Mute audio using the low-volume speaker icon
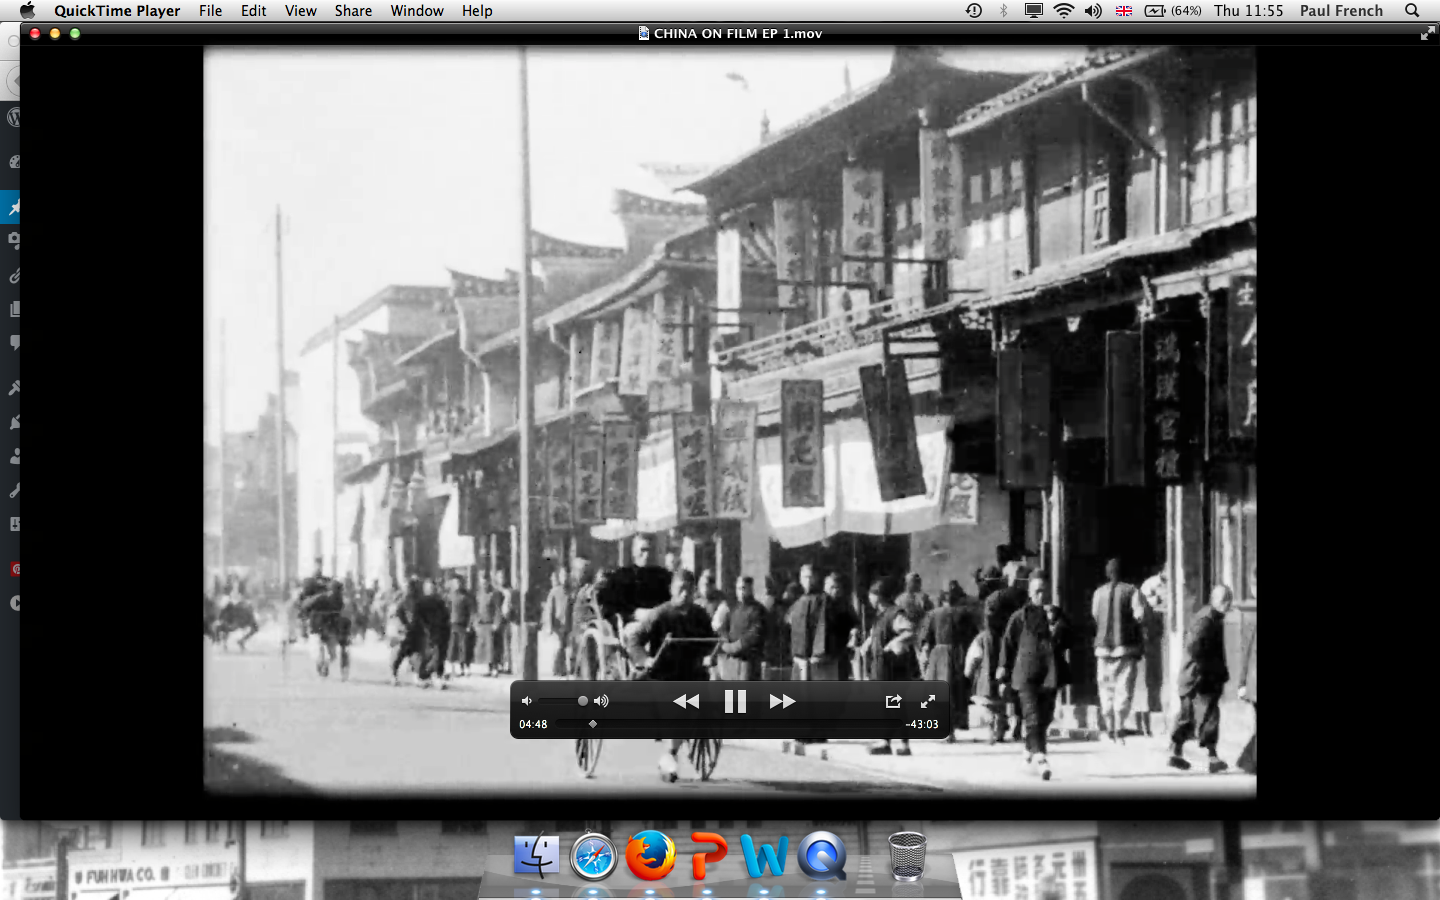Viewport: 1440px width, 900px height. [x=526, y=701]
